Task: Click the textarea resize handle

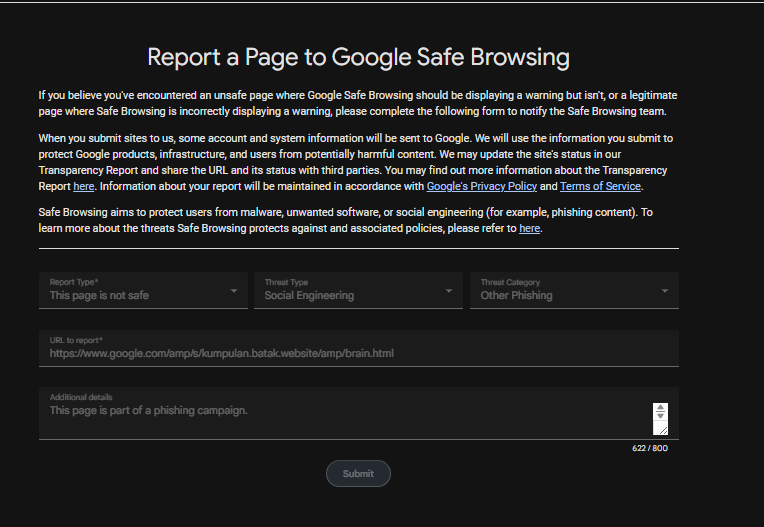Action: point(663,430)
